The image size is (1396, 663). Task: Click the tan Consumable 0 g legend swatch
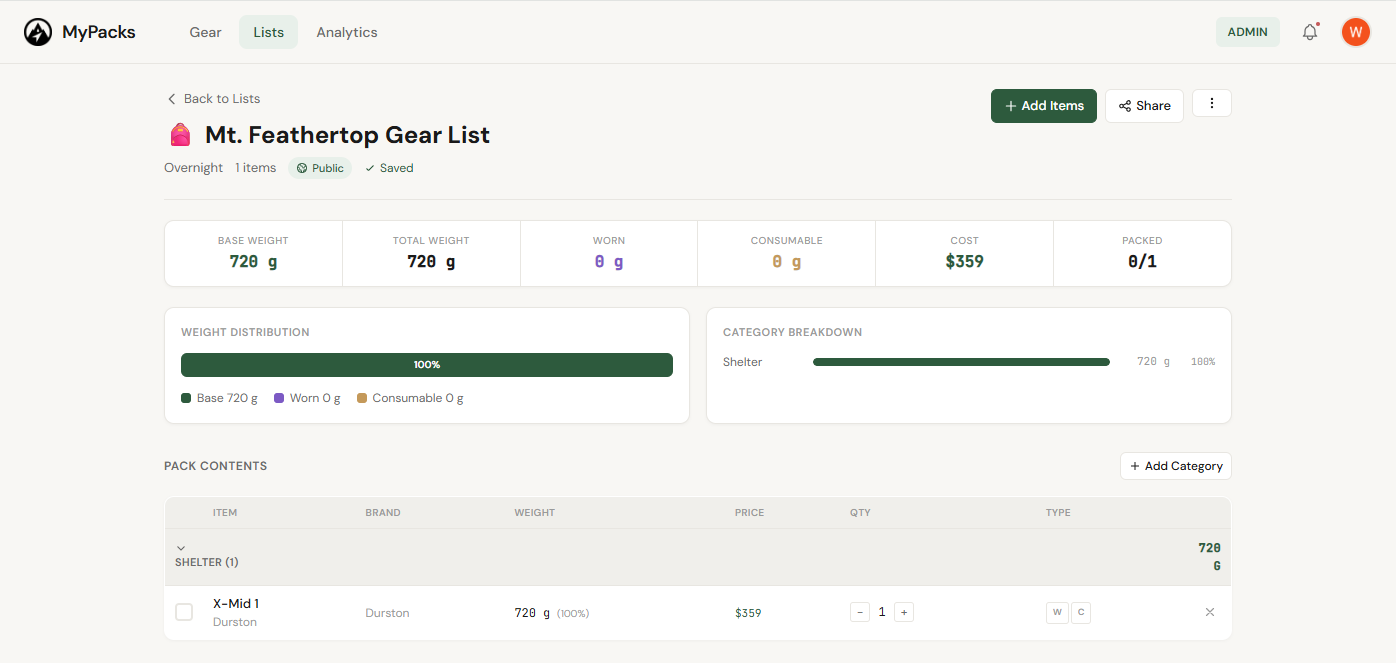(362, 398)
